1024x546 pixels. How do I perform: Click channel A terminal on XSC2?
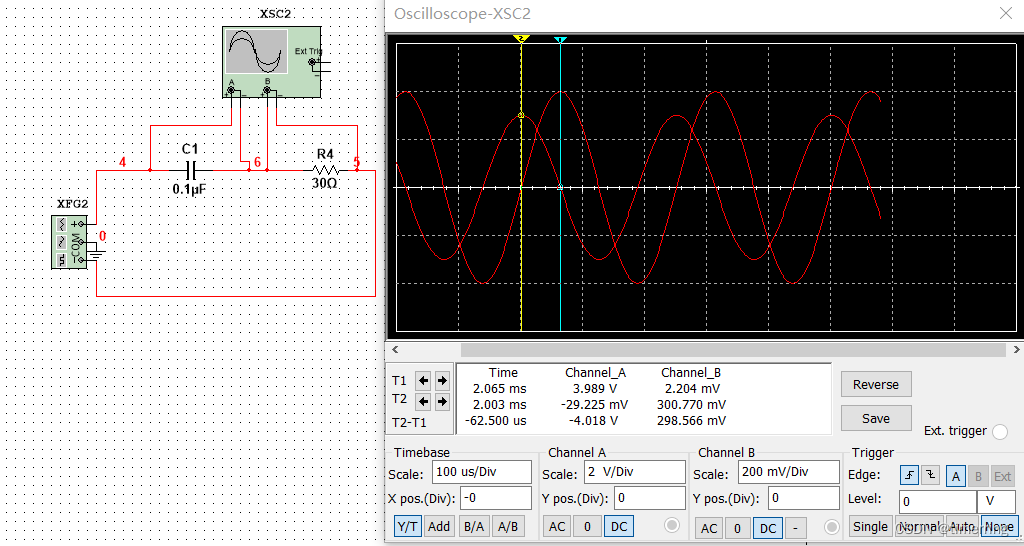231,89
